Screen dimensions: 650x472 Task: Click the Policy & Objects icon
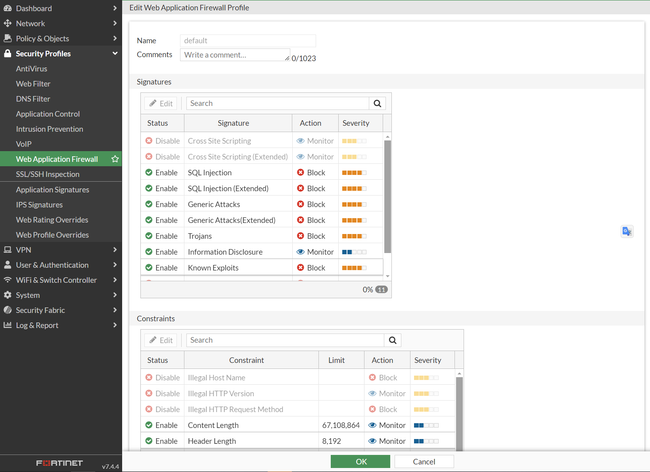coord(7,39)
